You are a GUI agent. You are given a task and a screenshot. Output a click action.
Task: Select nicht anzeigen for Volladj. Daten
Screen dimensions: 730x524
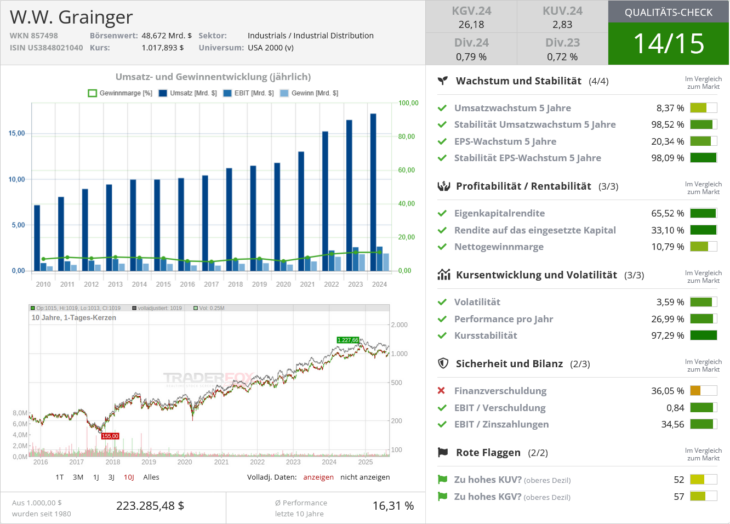365,477
